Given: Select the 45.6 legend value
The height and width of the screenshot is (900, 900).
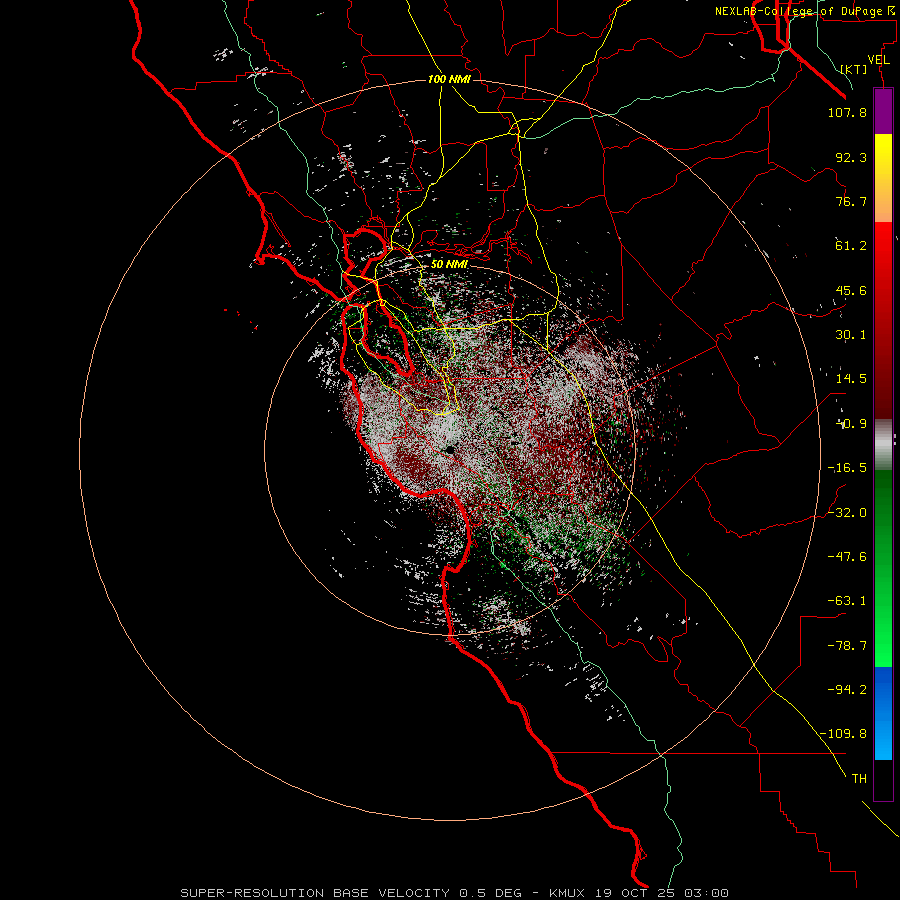Looking at the screenshot, I should [851, 290].
